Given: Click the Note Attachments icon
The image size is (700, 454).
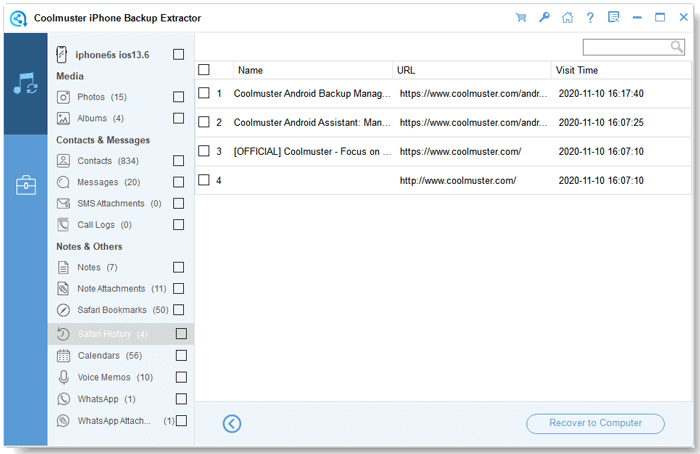Looking at the screenshot, I should click(63, 289).
